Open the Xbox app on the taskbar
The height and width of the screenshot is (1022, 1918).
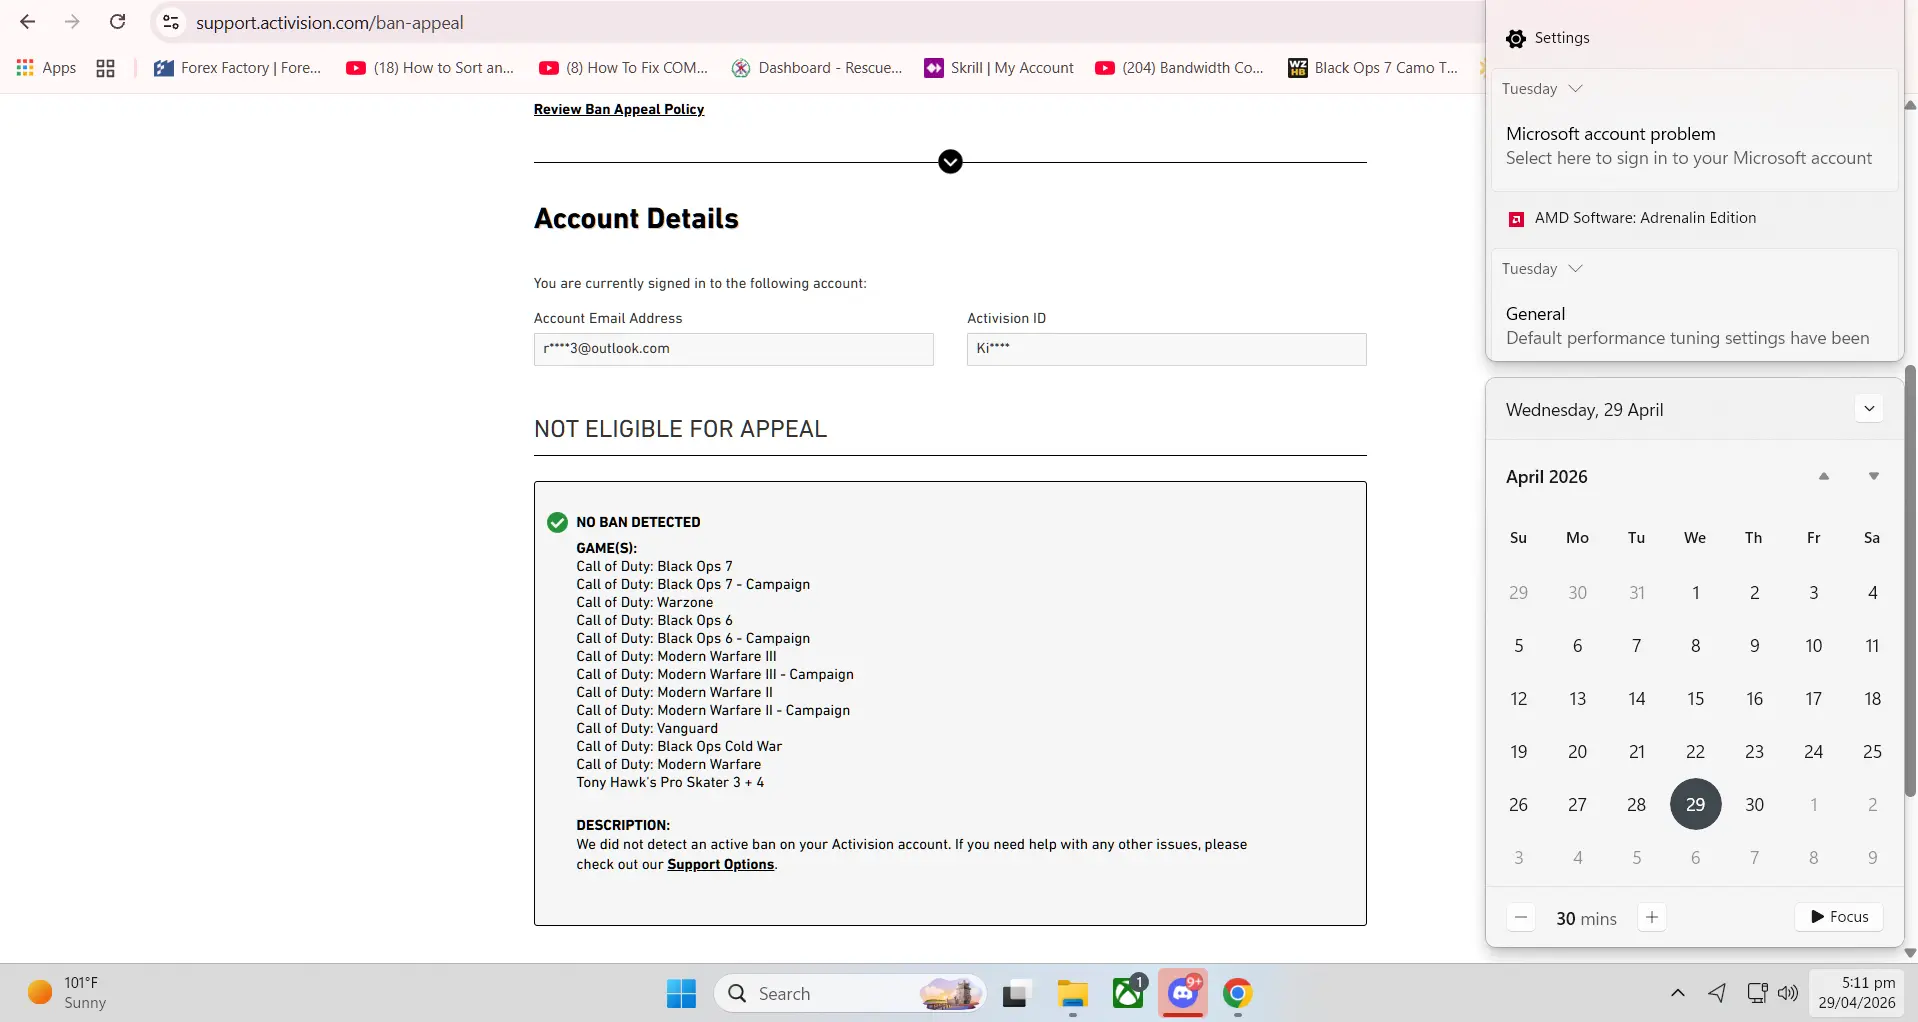tap(1129, 993)
